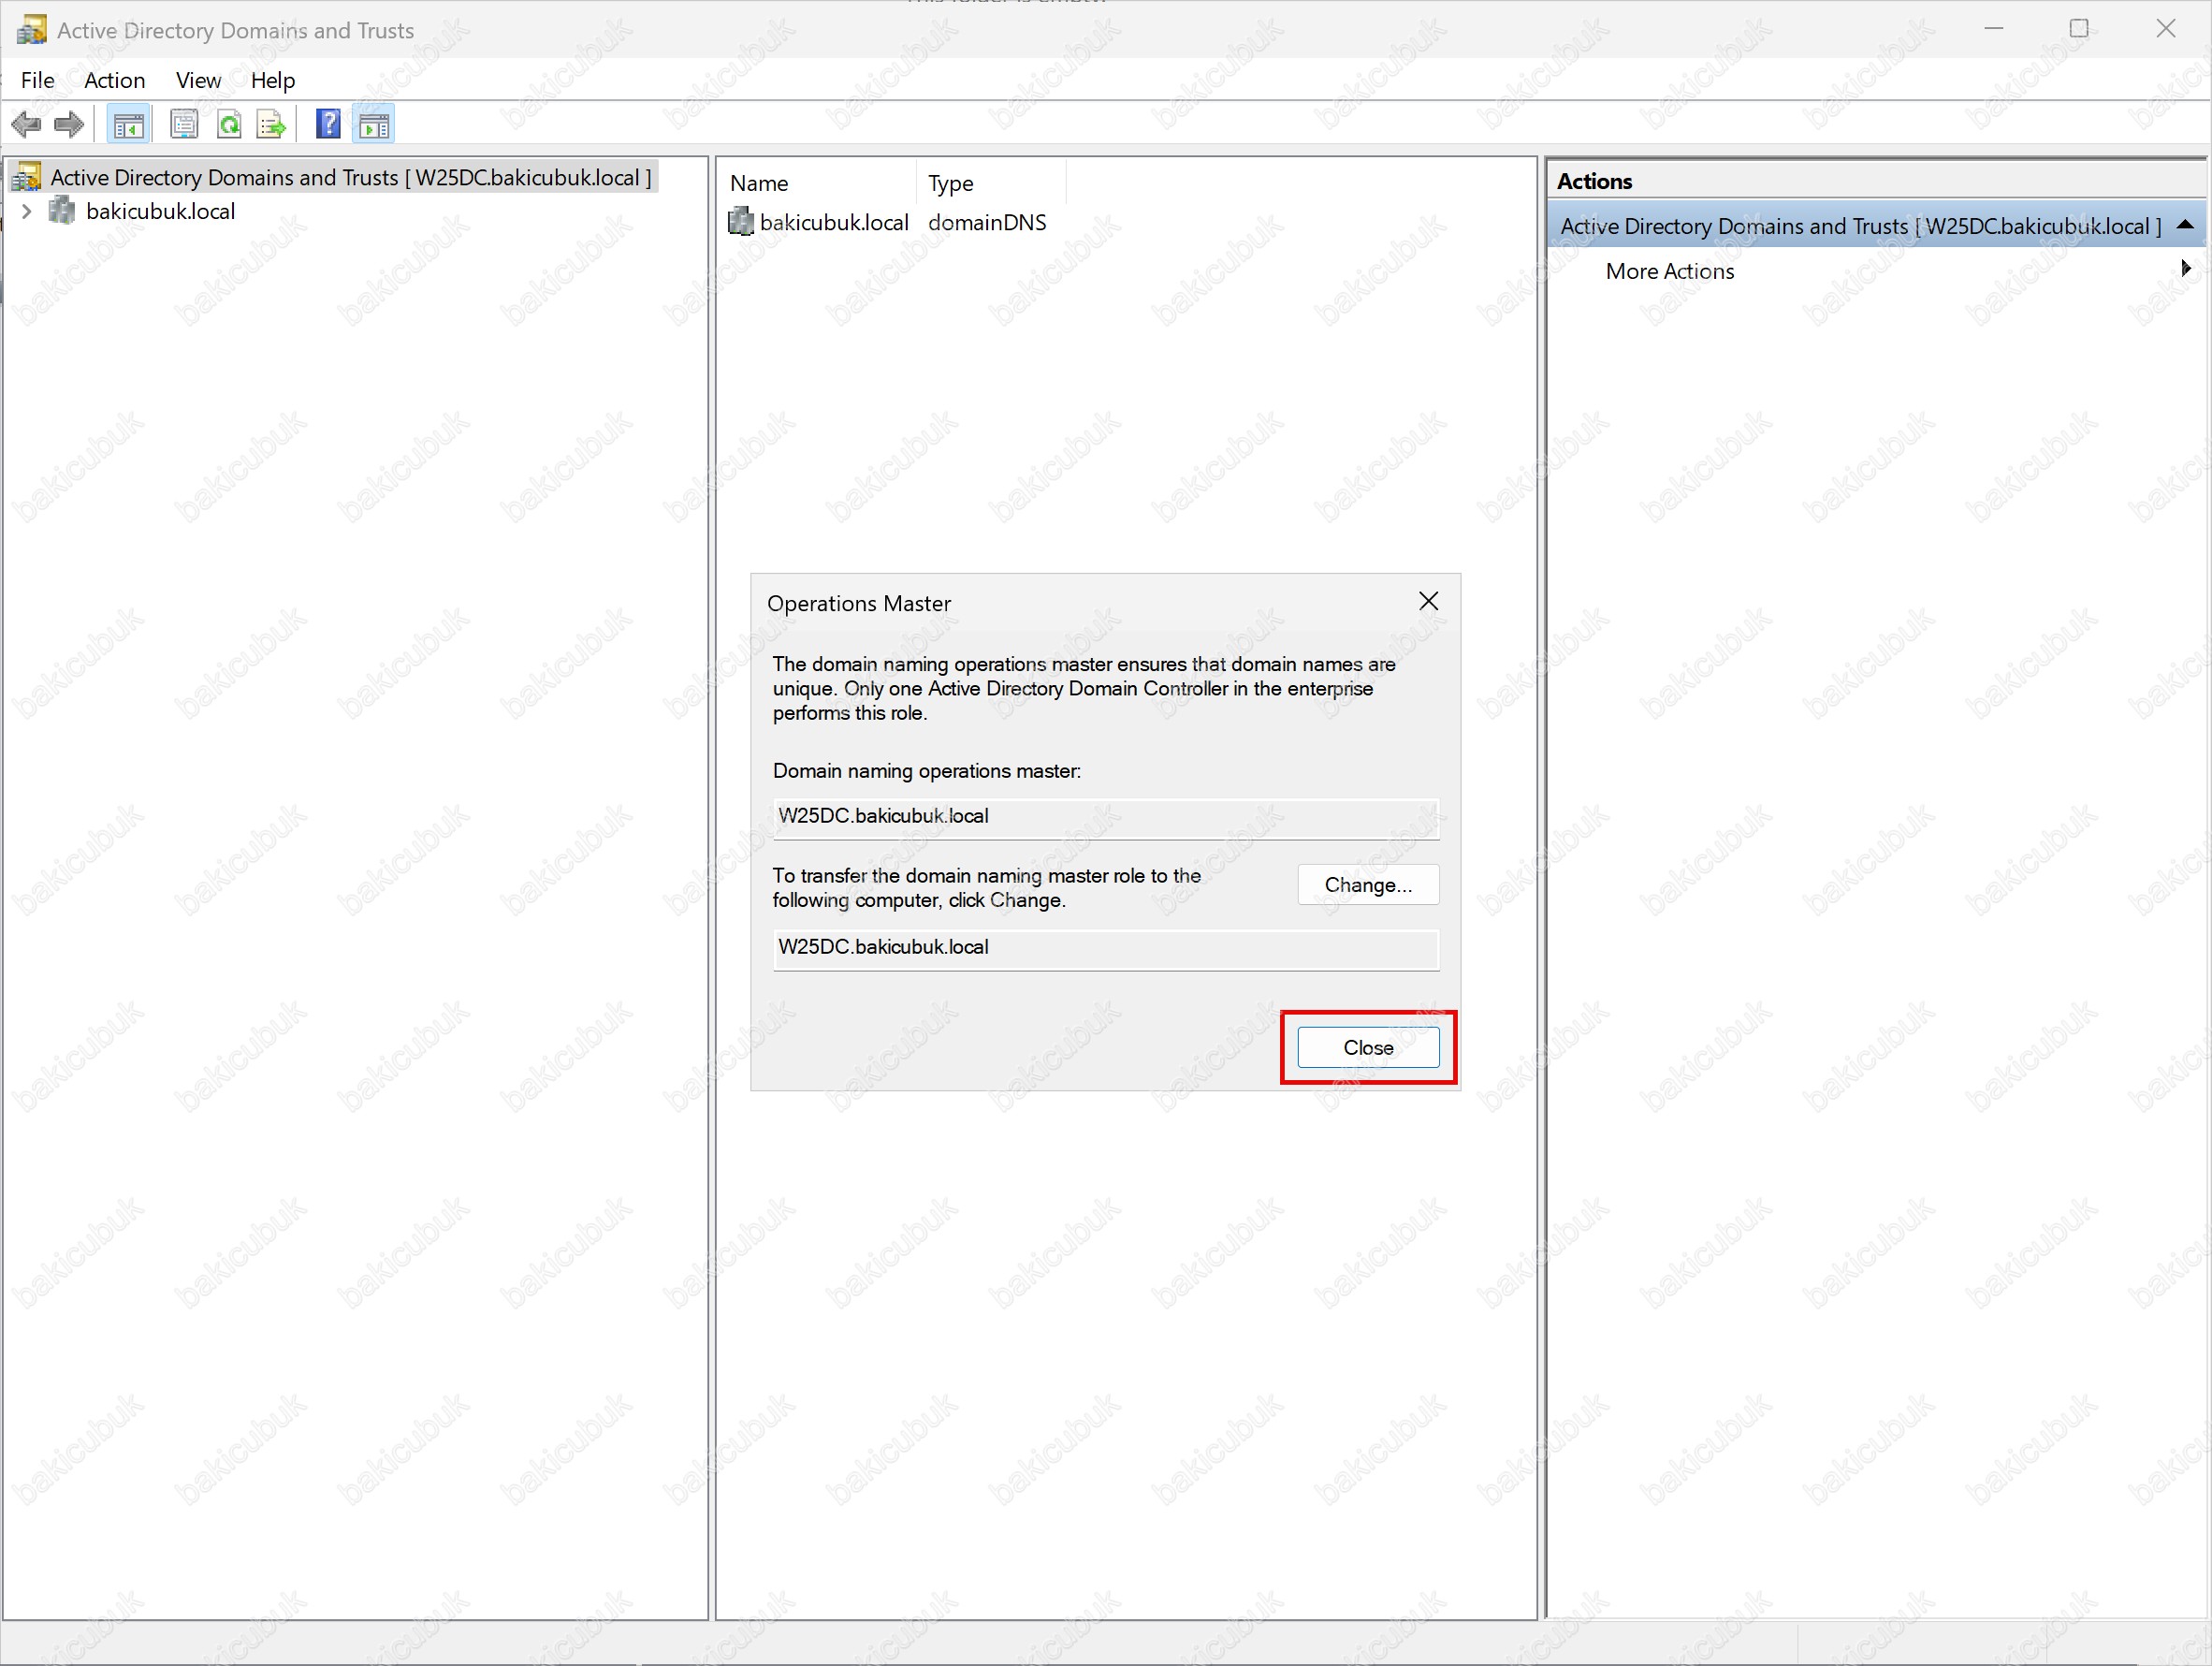Maximize the Domains and Trusts window

pyautogui.click(x=2079, y=28)
